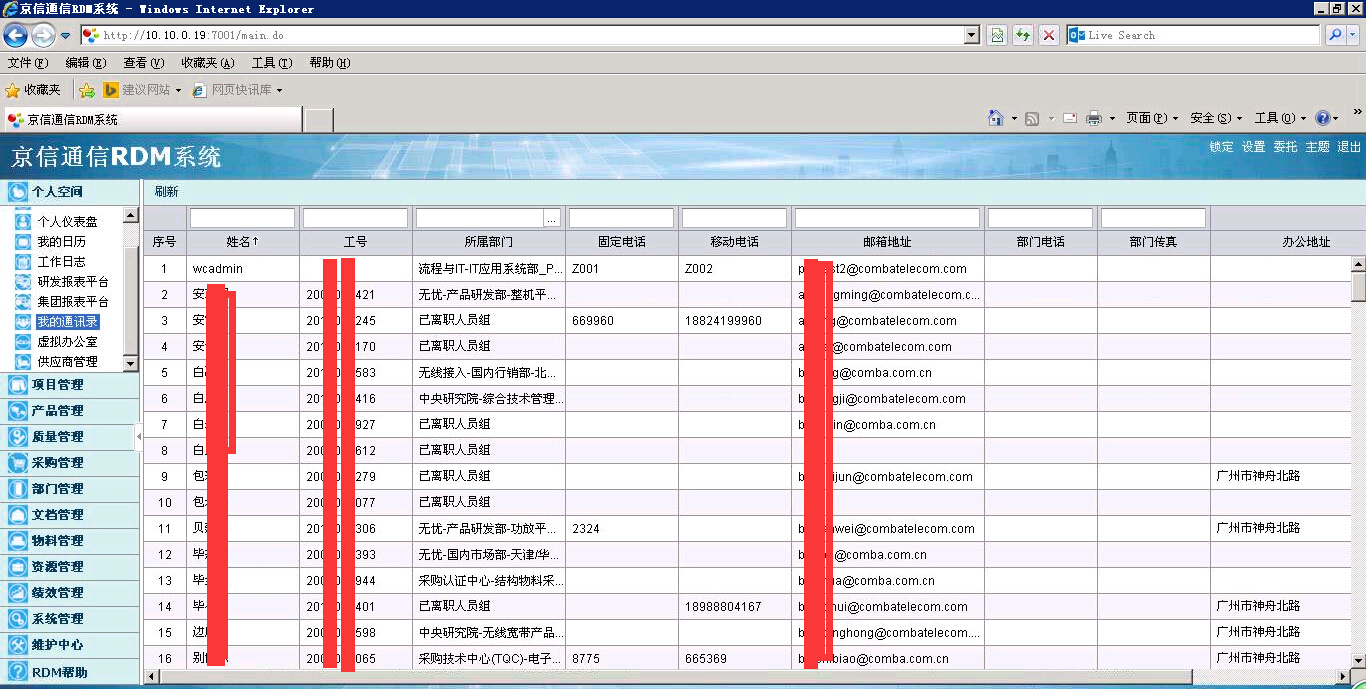The width and height of the screenshot is (1366, 689).
Task: Open the 安全(S) command menu
Action: click(1216, 118)
